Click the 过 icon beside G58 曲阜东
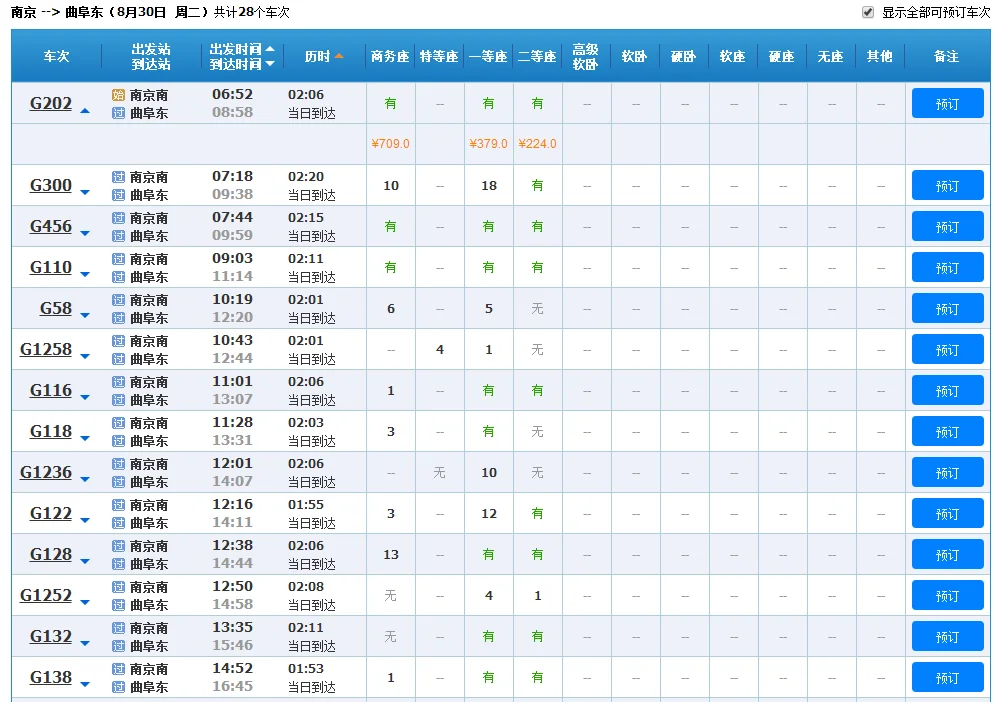 [x=118, y=318]
